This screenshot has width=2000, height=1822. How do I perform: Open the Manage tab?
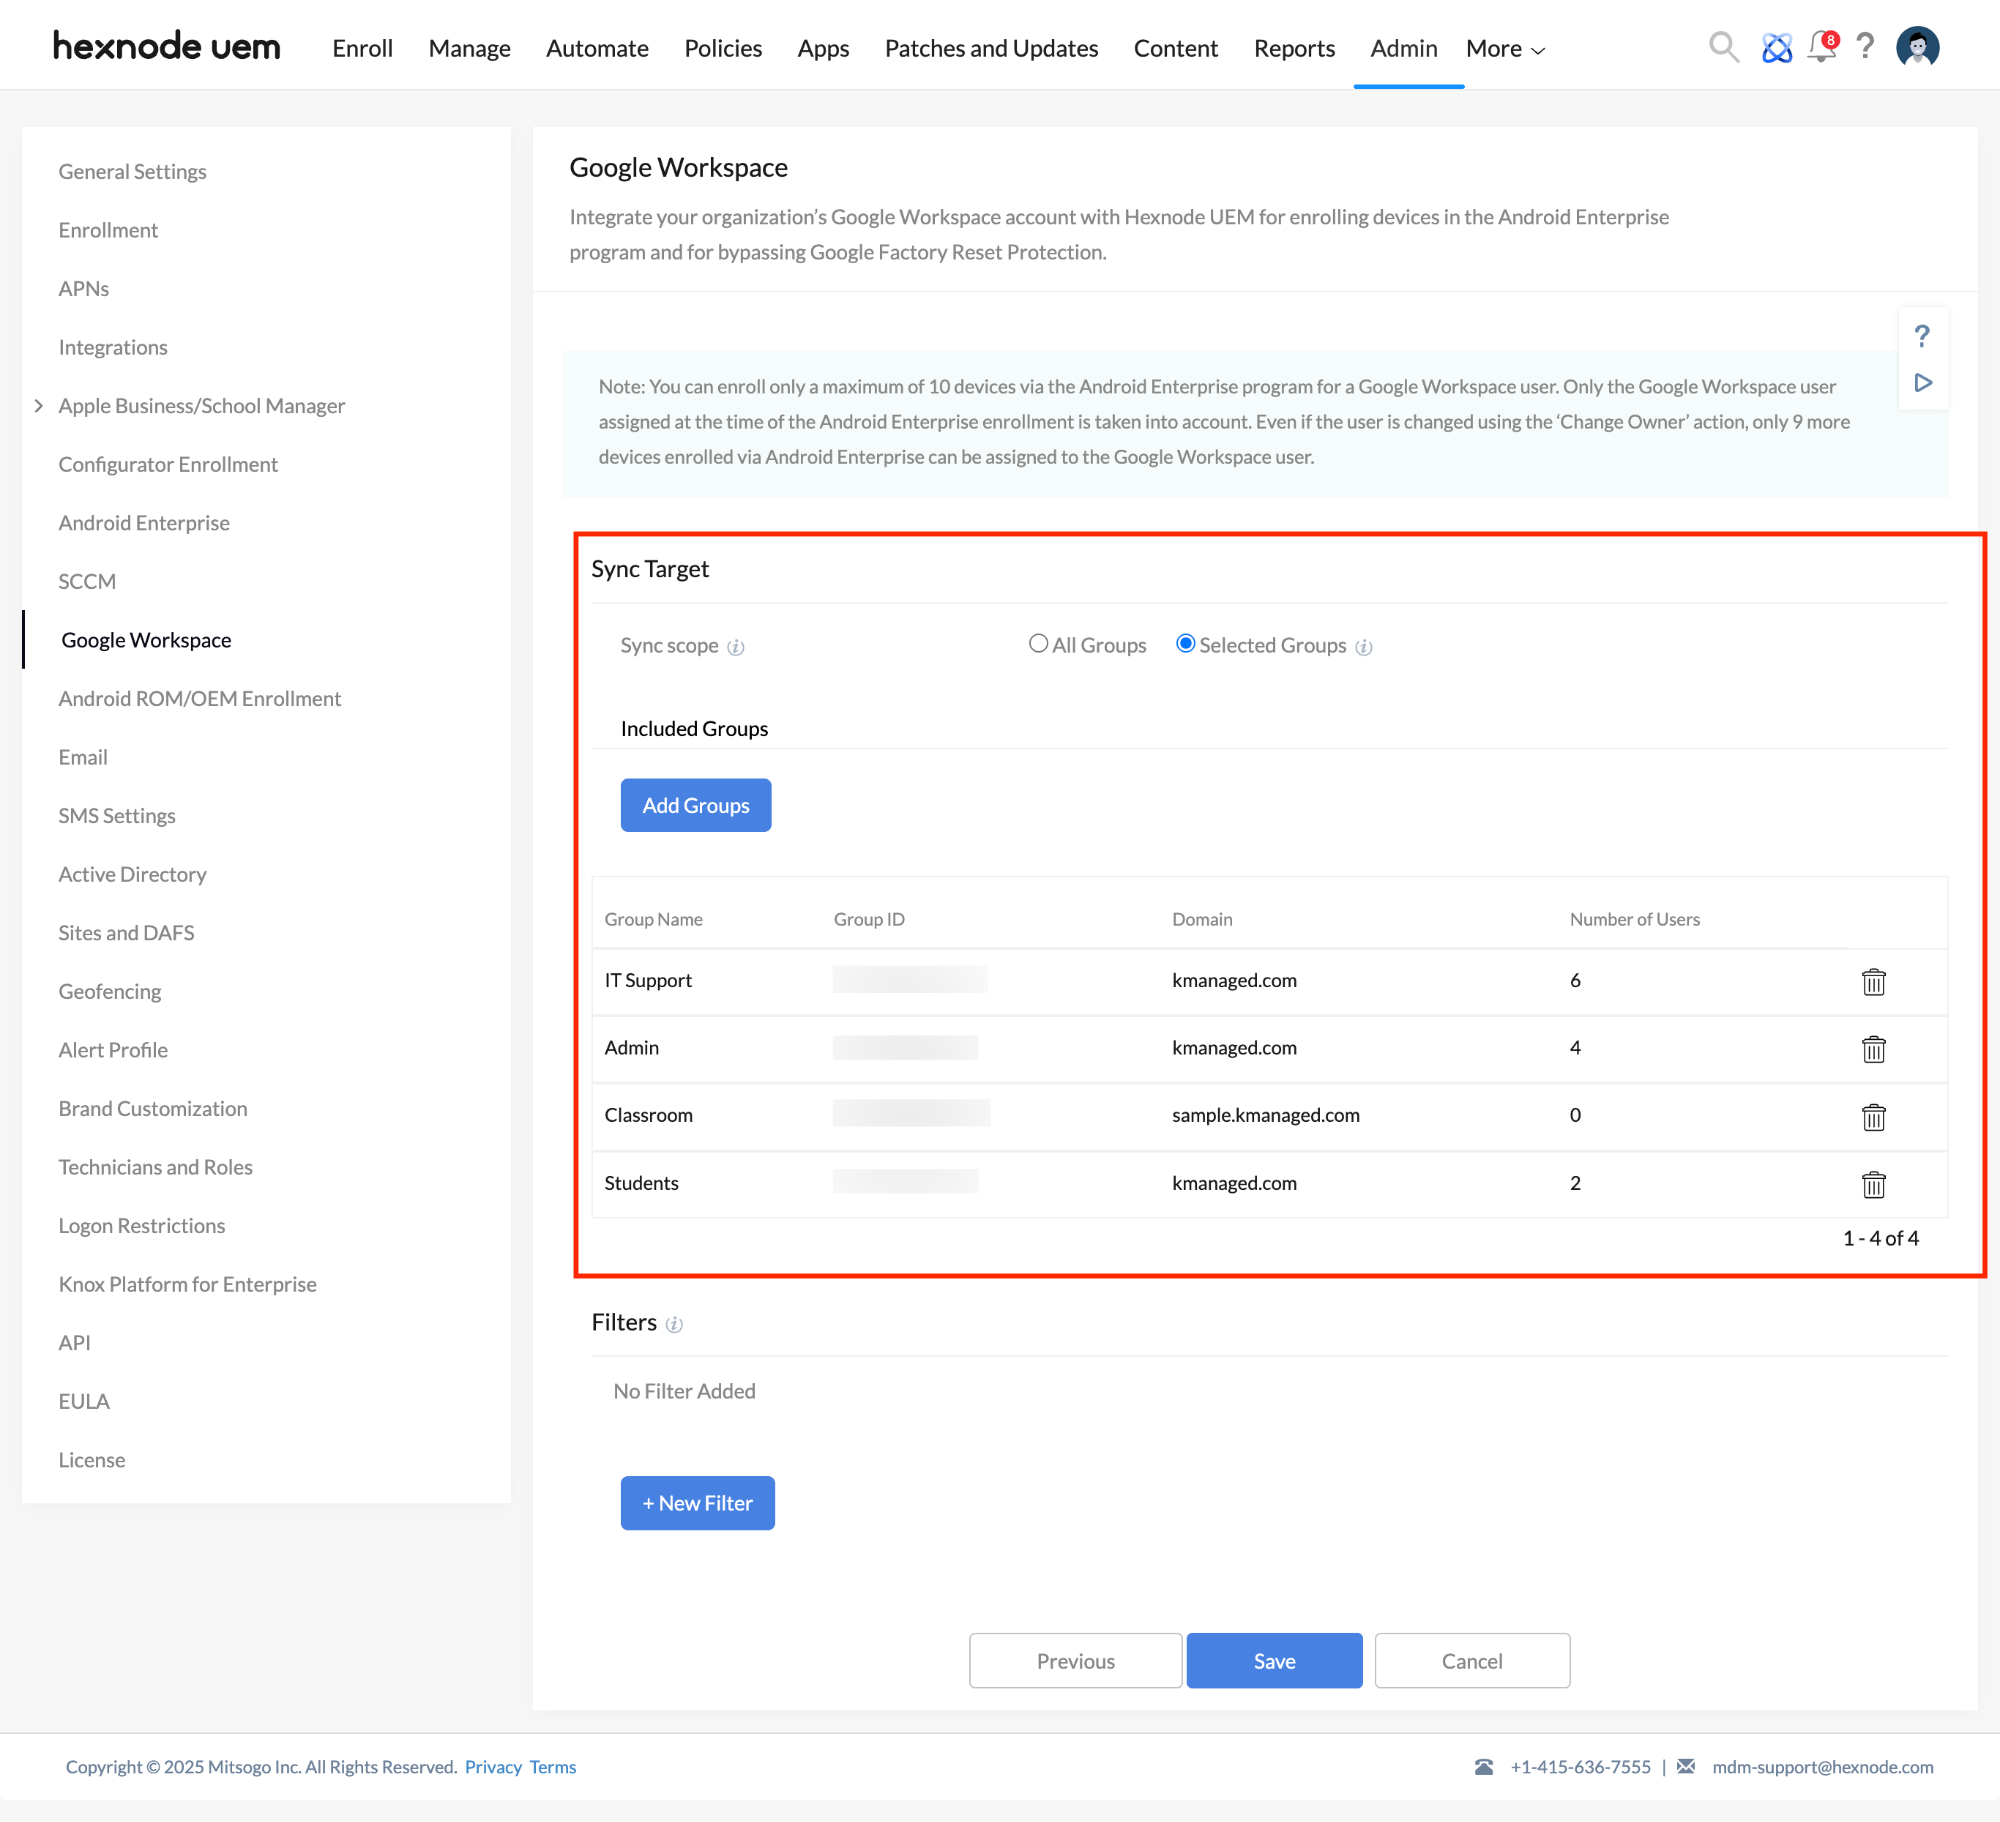469,49
